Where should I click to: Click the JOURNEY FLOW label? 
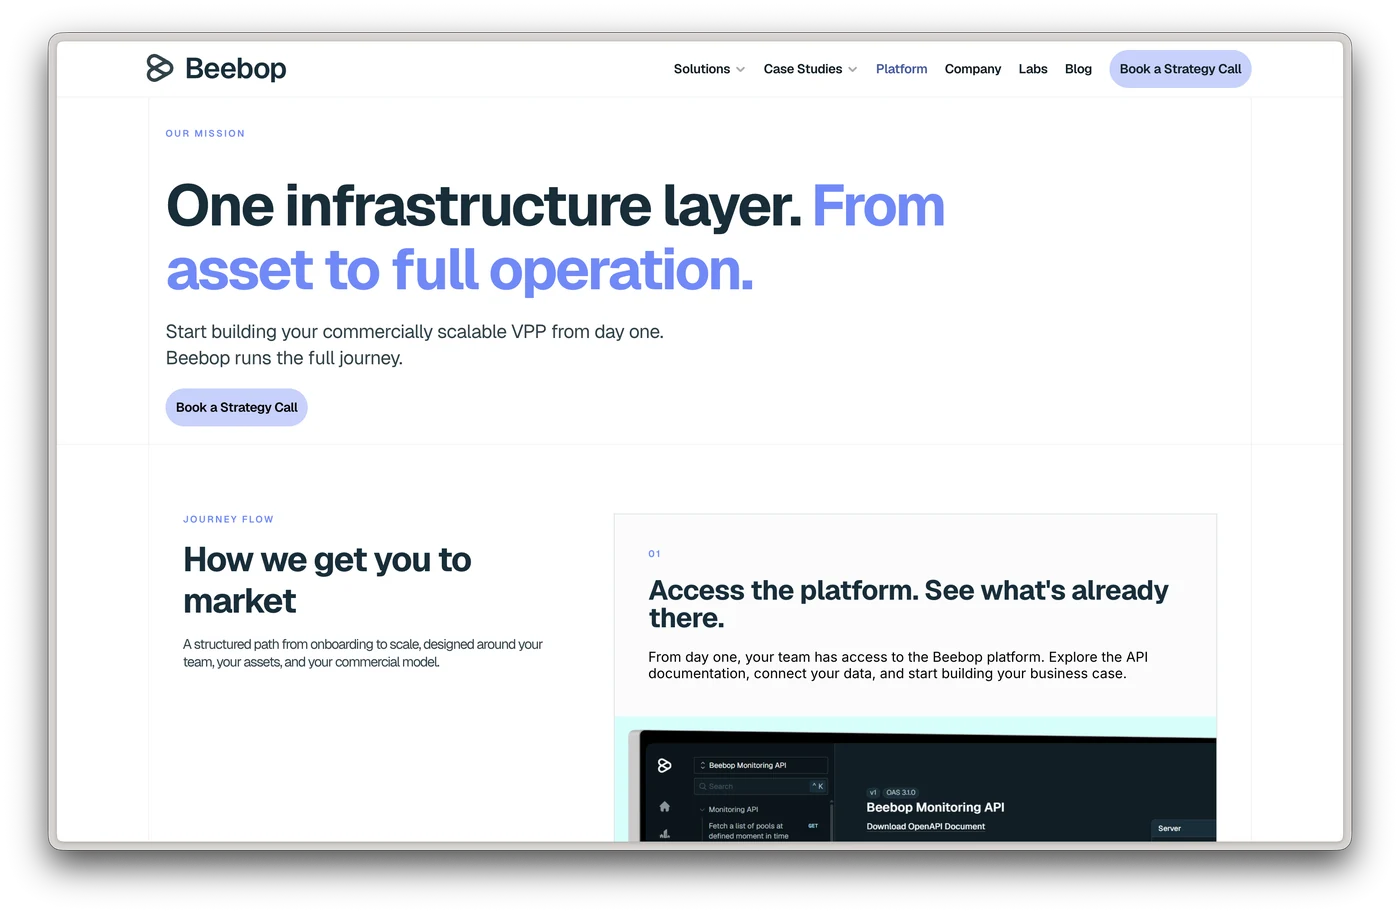(228, 519)
